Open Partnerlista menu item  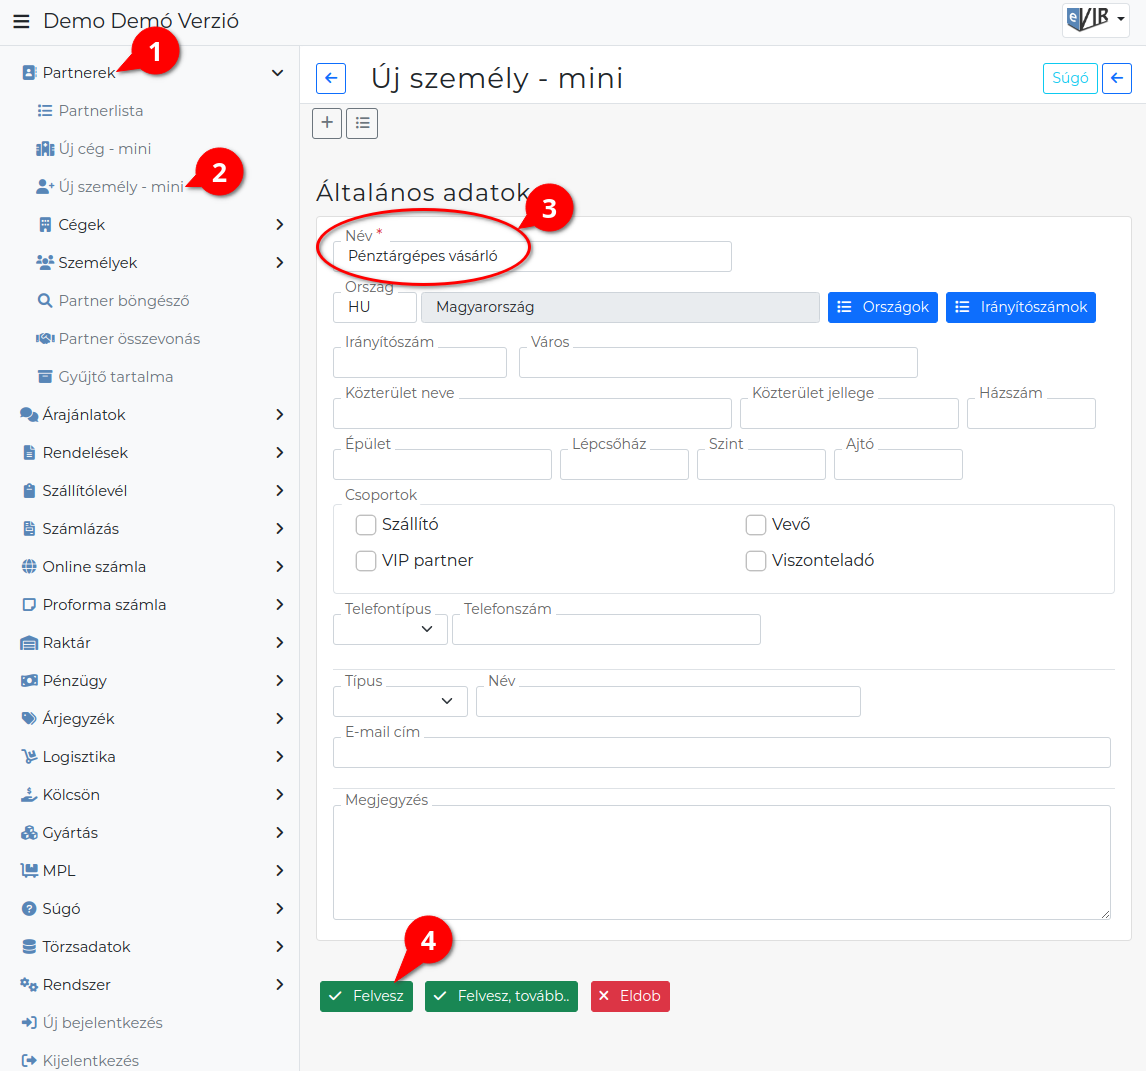100,110
